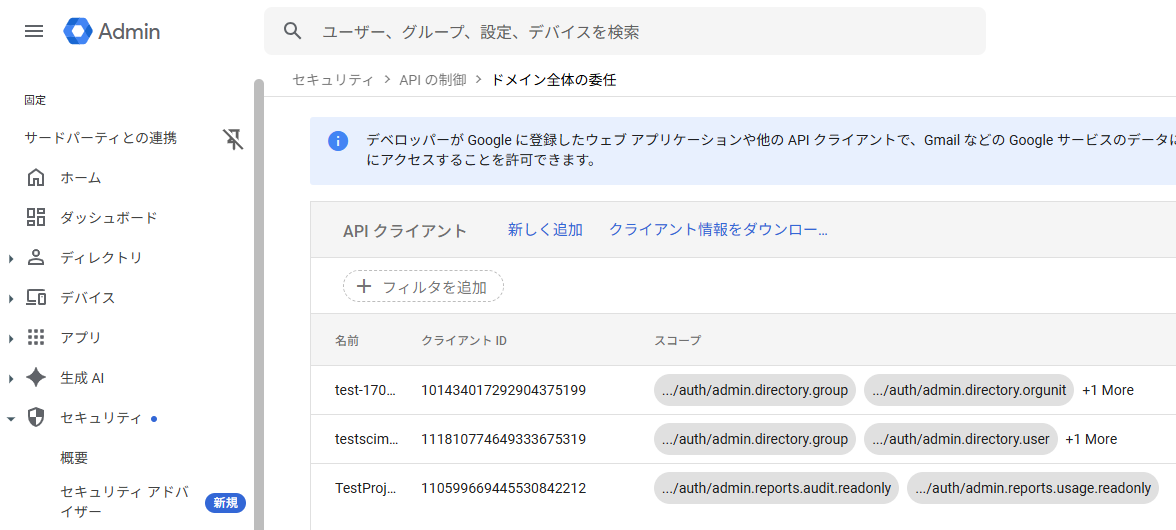
Task: Collapse the セキュリティ section arrow
Action: (x=11, y=419)
